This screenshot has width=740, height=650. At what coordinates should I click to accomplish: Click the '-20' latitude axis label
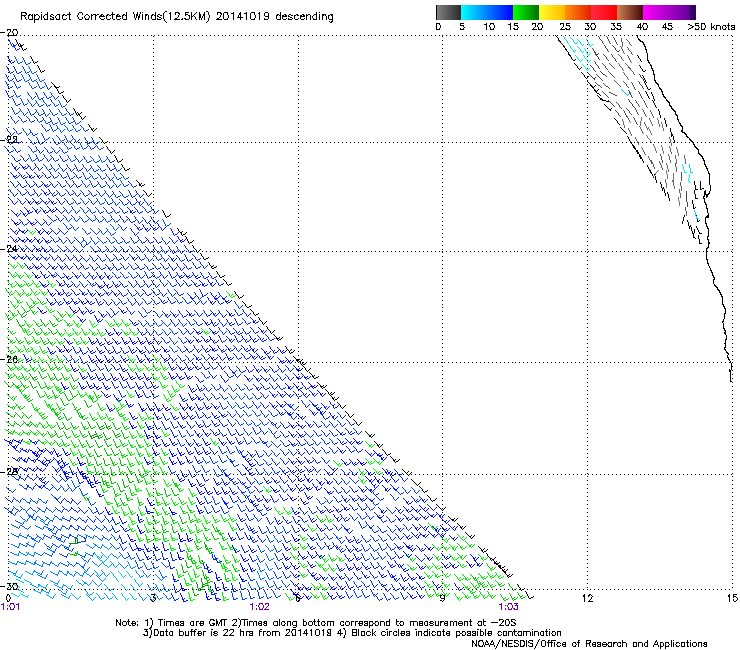point(10,33)
